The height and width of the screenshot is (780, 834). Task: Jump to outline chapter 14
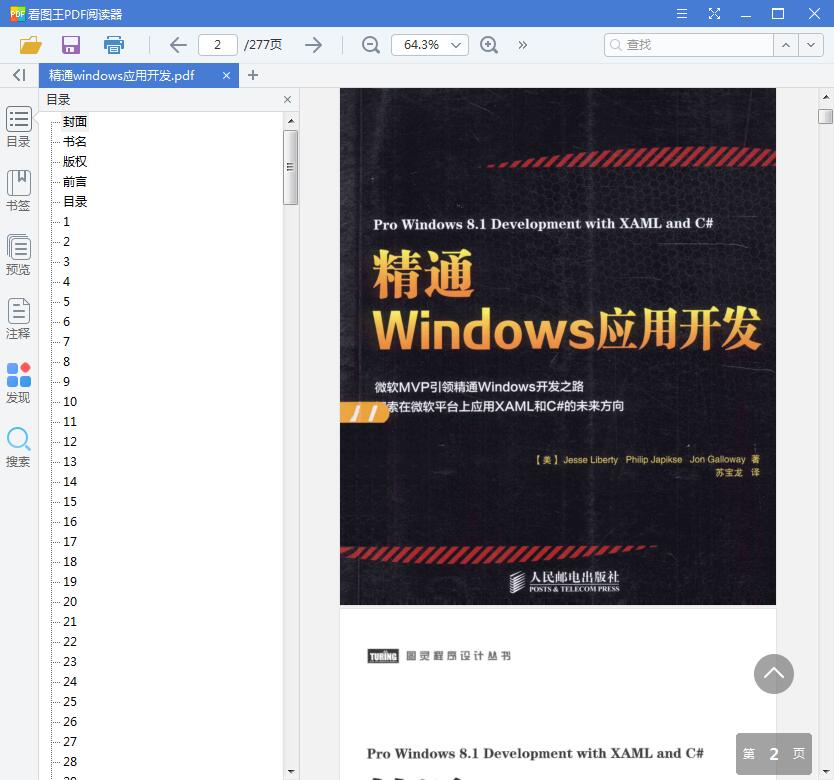click(x=70, y=482)
